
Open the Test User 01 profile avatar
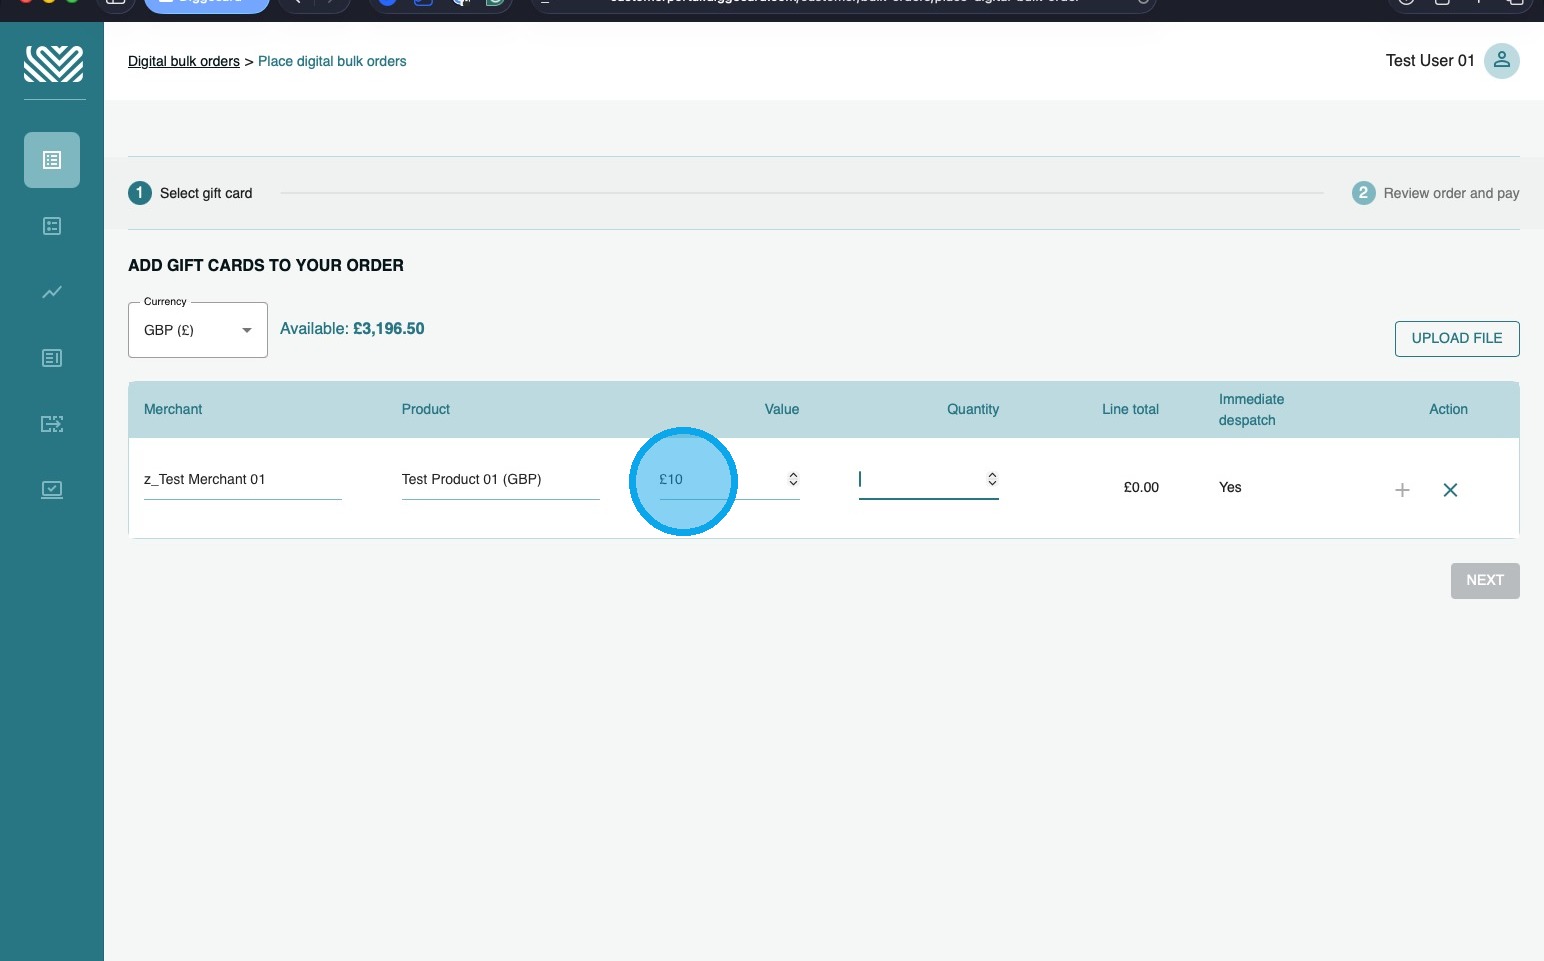(x=1501, y=61)
